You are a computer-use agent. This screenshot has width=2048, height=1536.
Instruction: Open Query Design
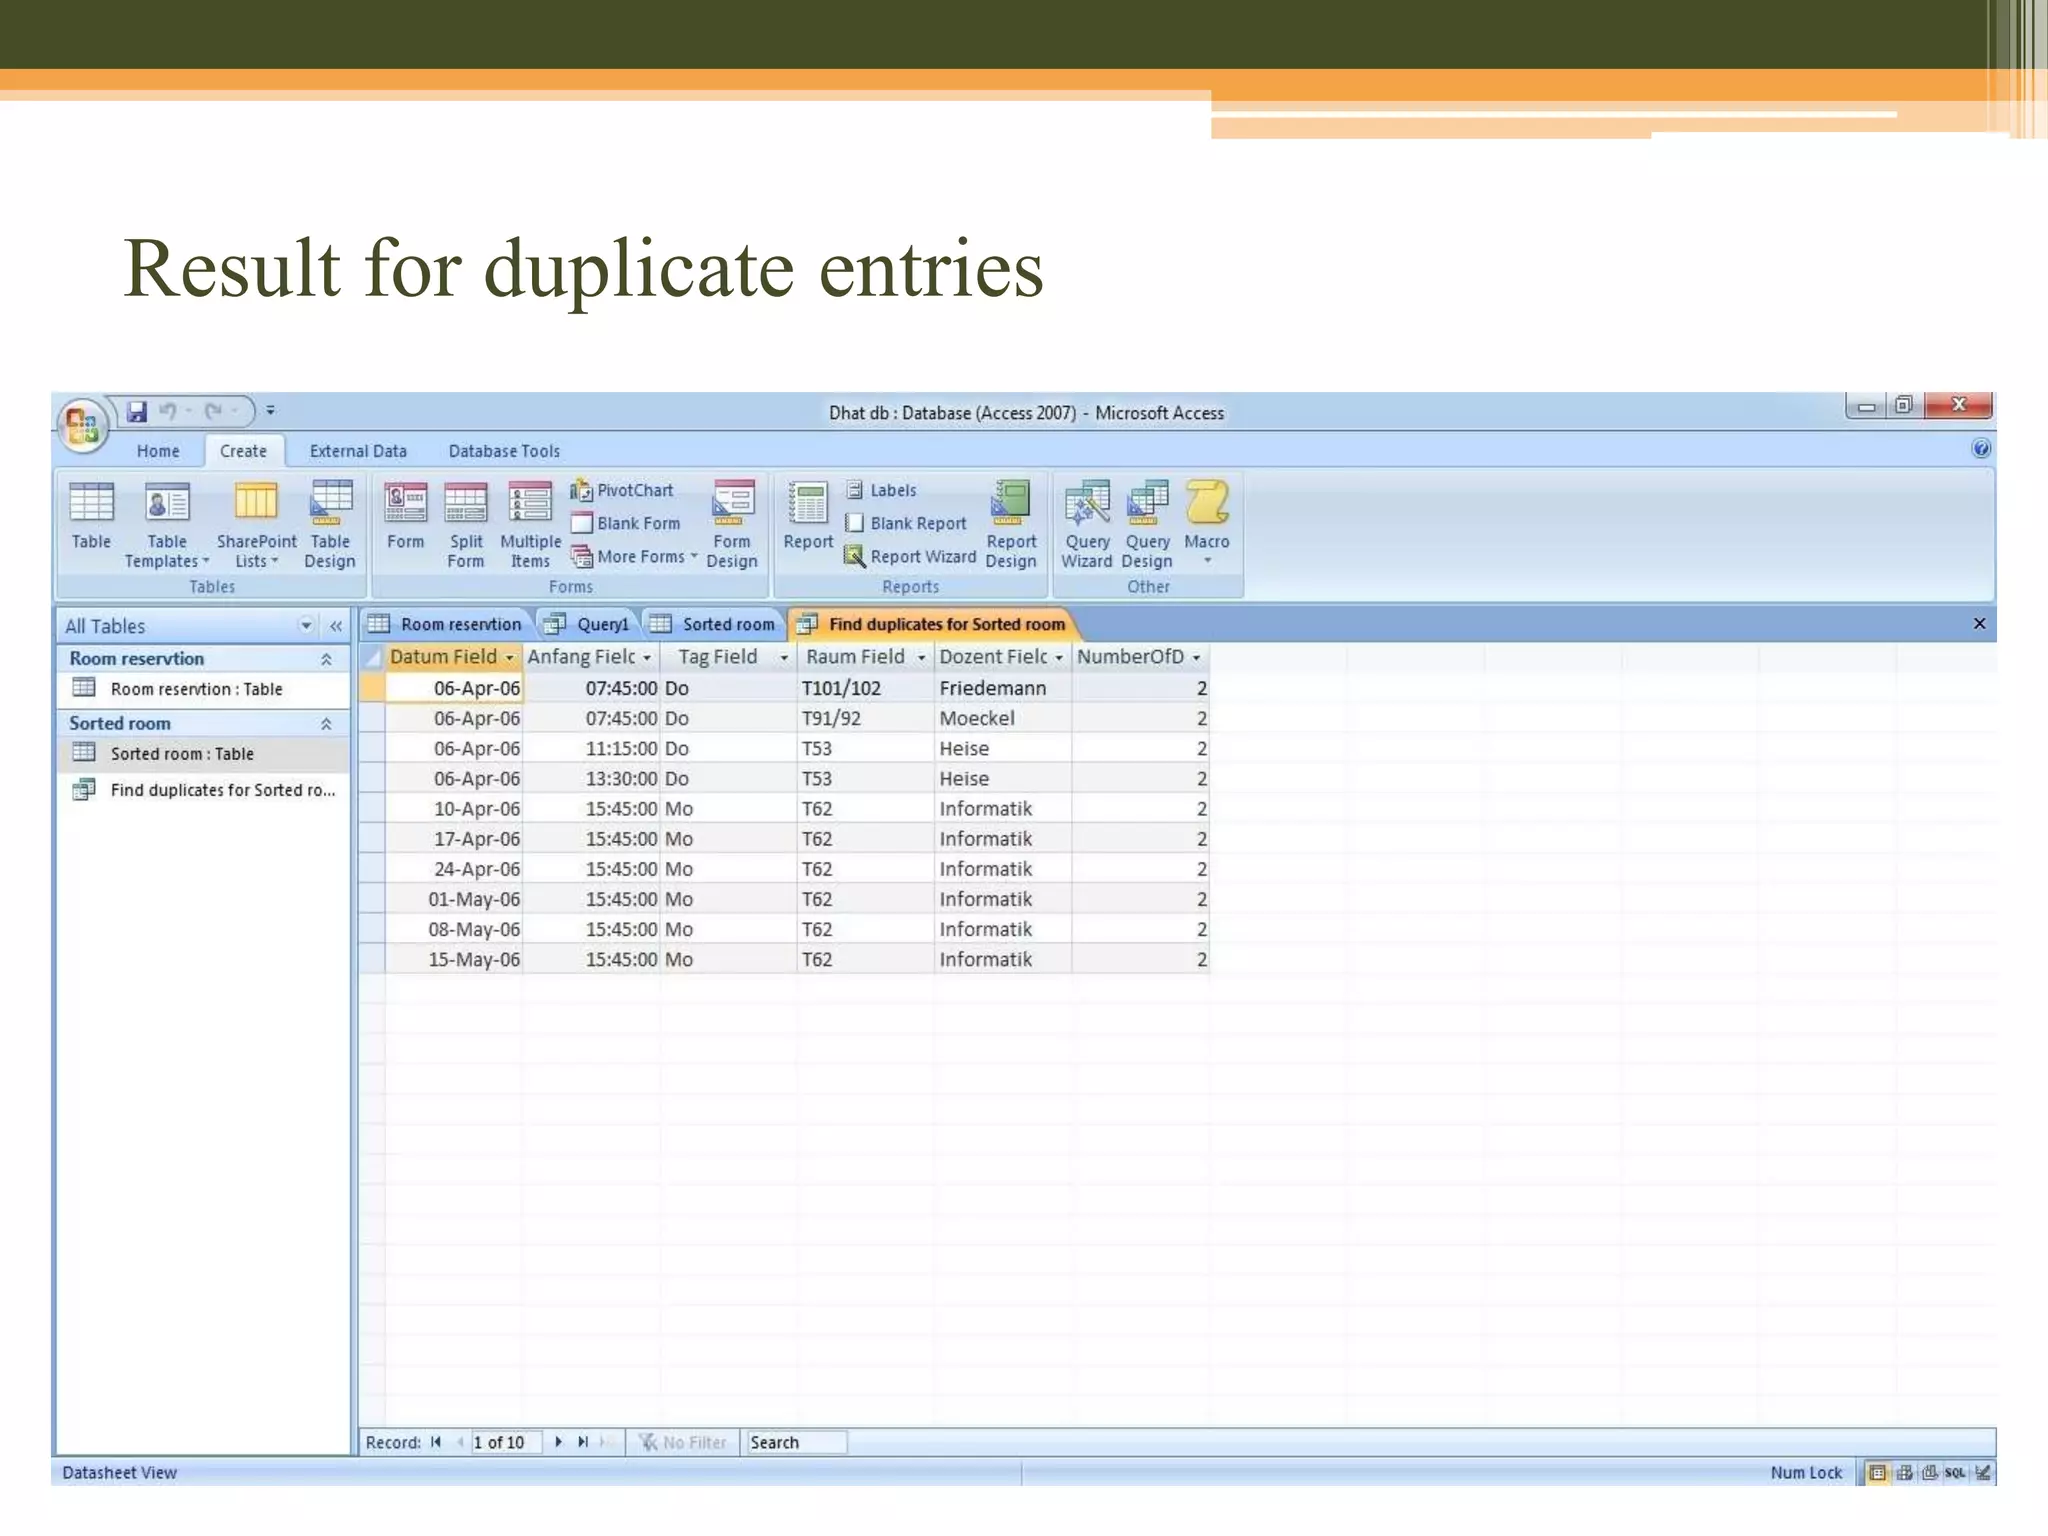[x=1147, y=525]
